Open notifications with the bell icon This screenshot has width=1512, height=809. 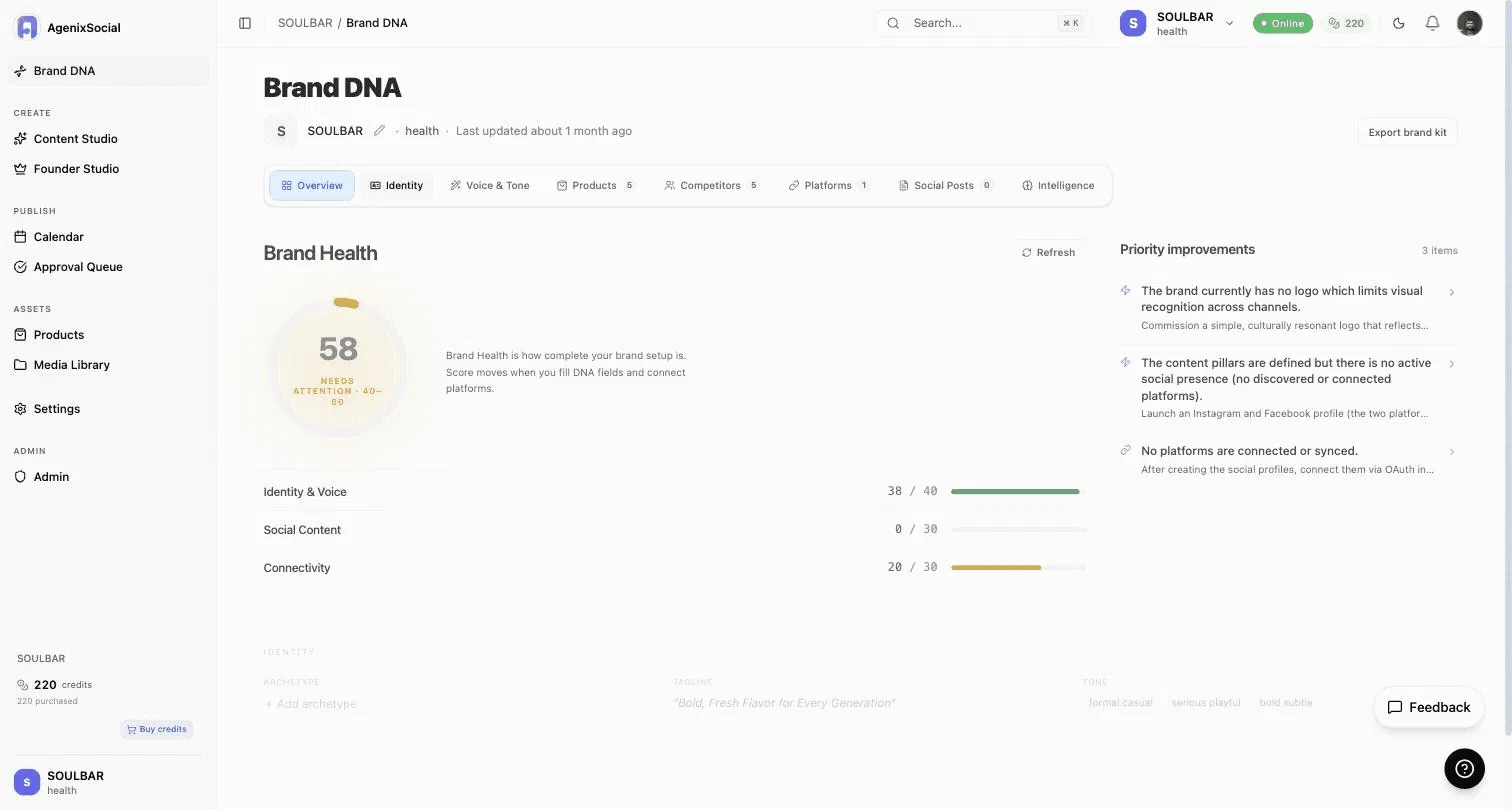(x=1433, y=23)
